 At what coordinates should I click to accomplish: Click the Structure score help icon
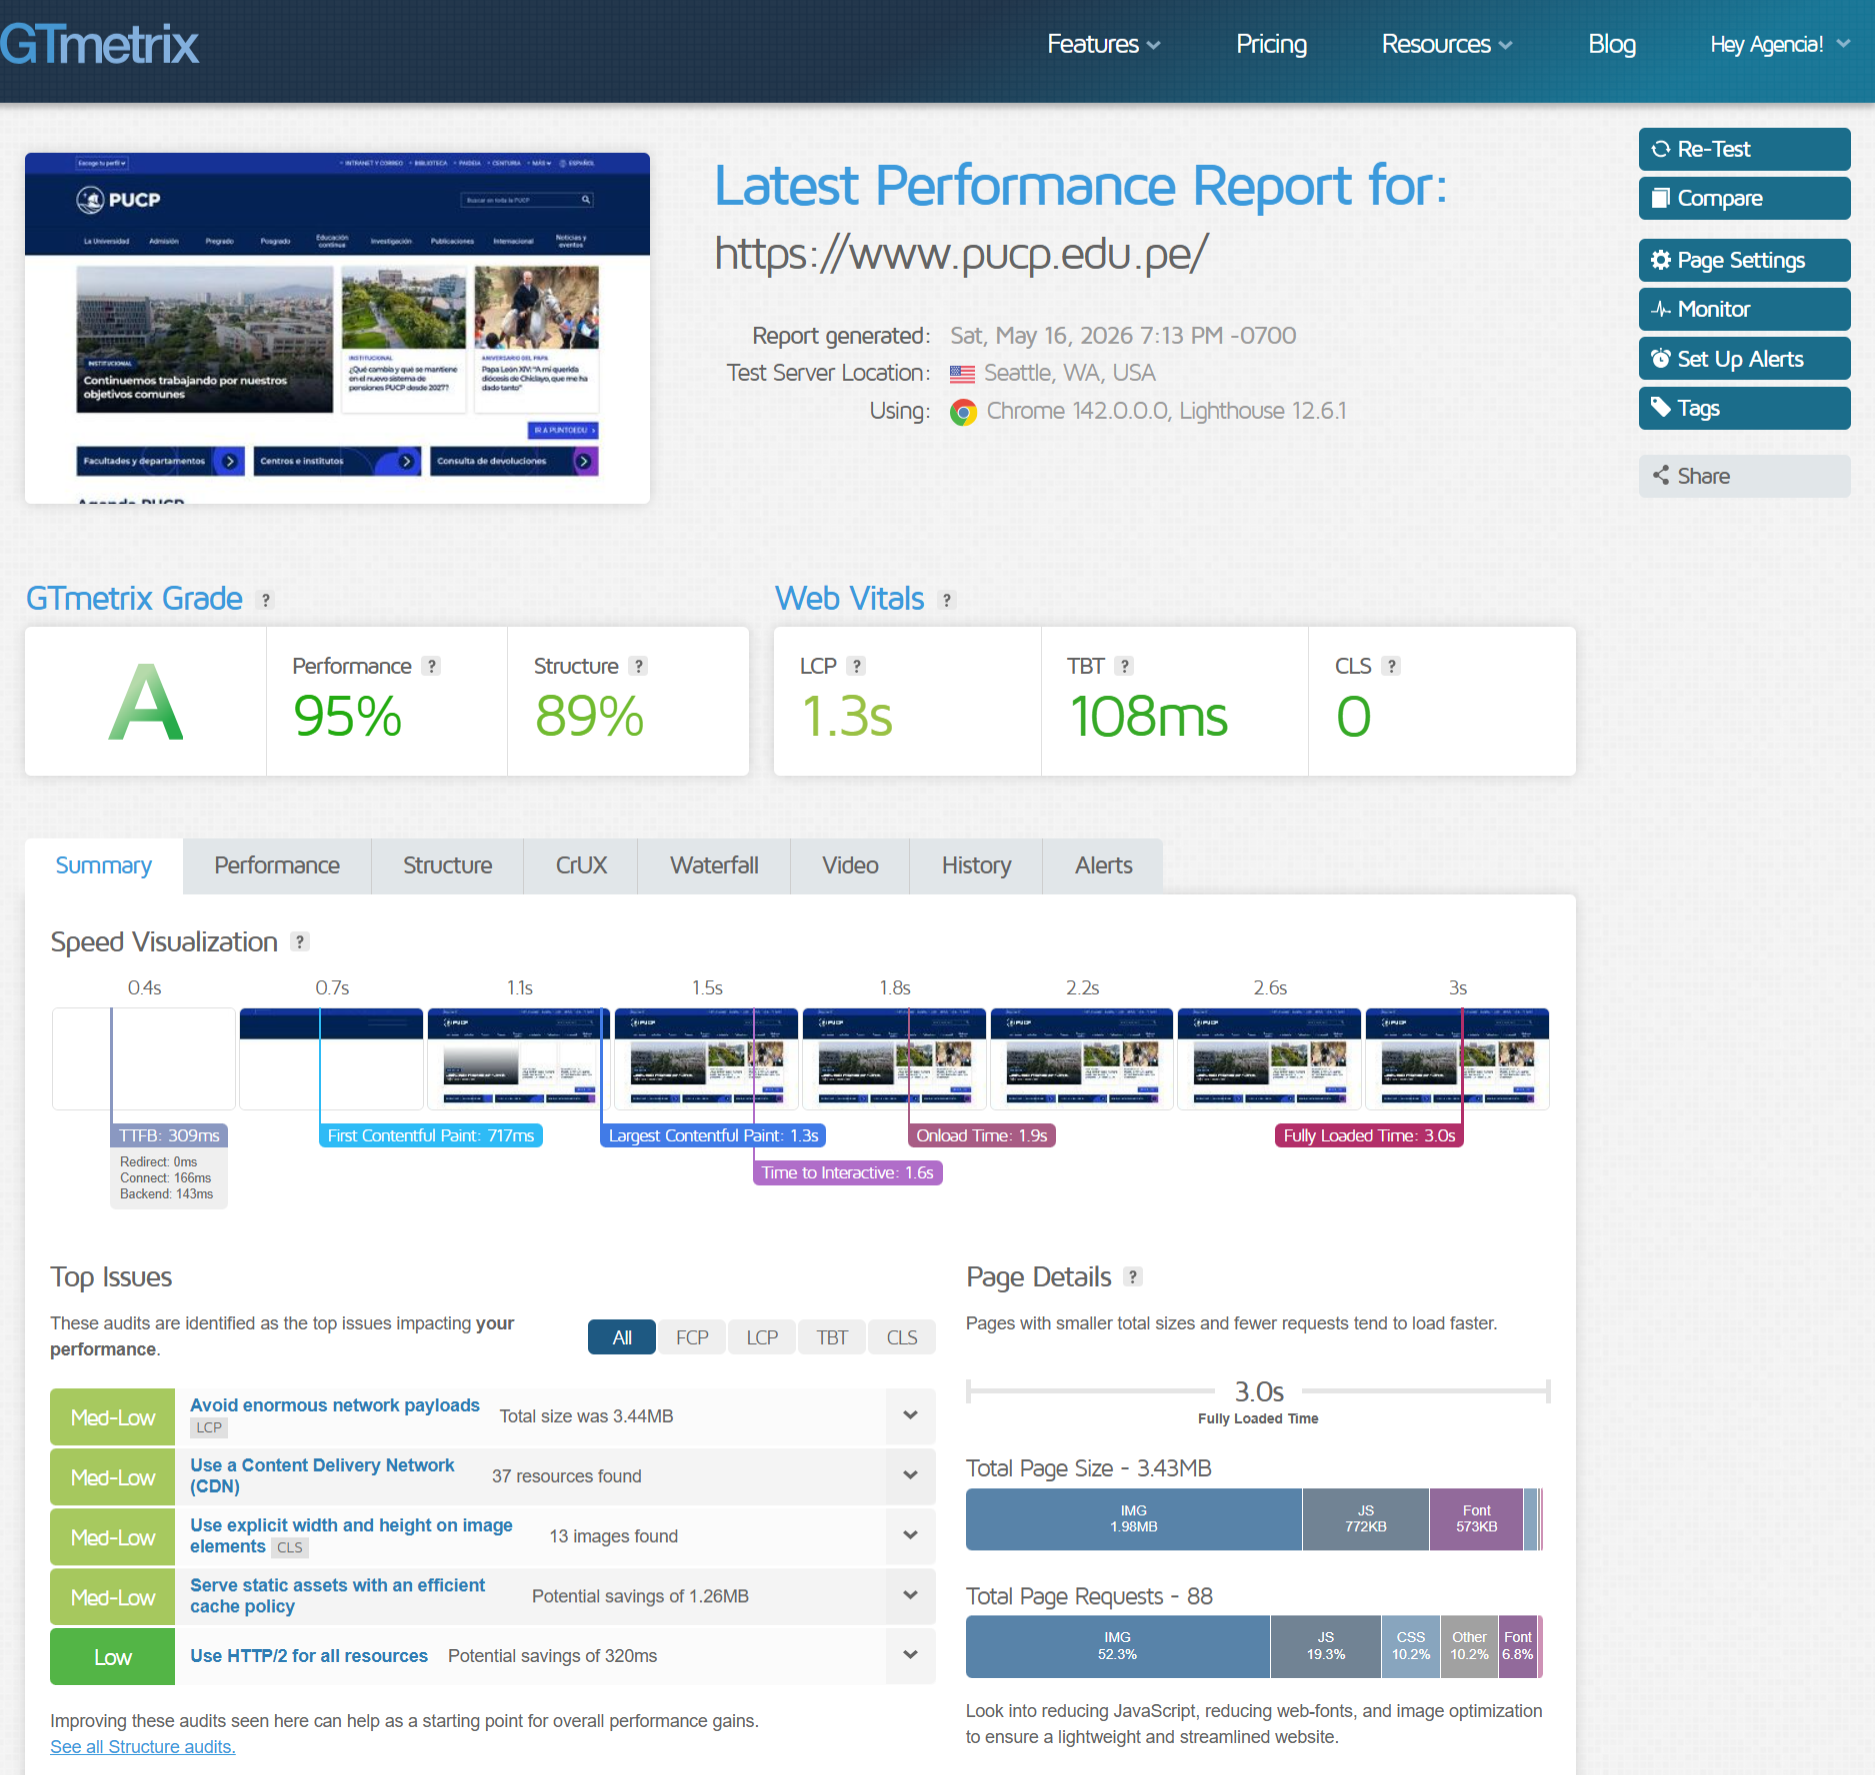pyautogui.click(x=639, y=666)
